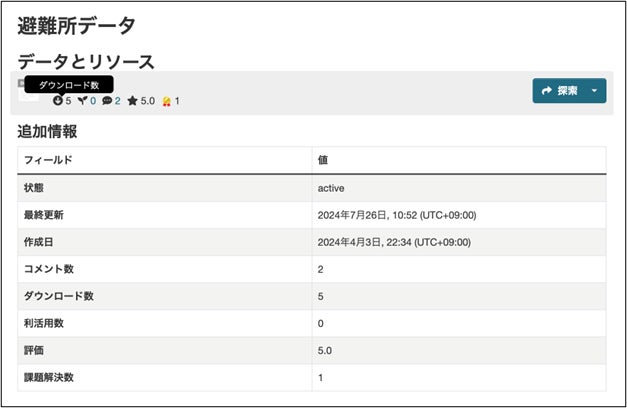Click the medal issue-resolution icon
The width and height of the screenshot is (627, 408).
click(167, 101)
